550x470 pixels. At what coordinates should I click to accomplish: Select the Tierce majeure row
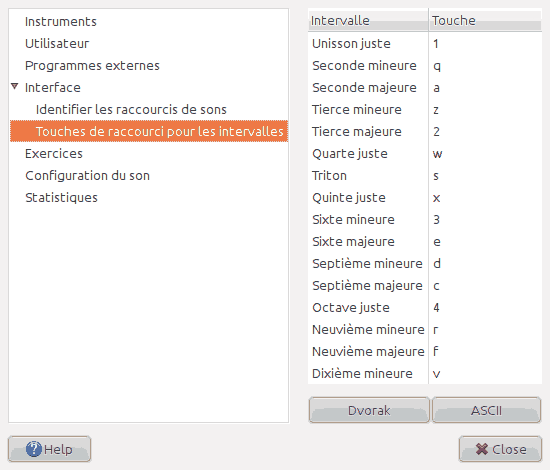point(425,132)
